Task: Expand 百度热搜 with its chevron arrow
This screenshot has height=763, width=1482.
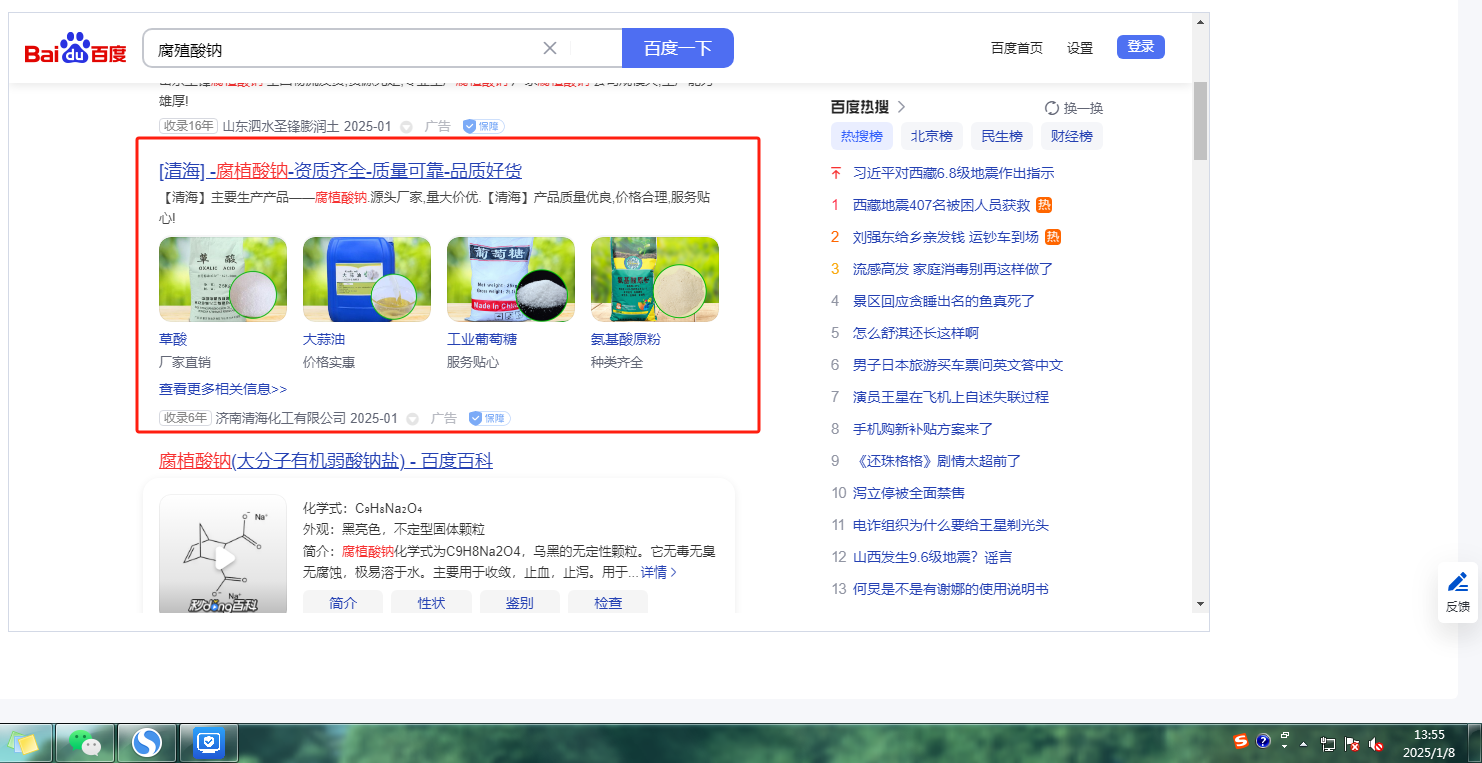Action: coord(901,107)
